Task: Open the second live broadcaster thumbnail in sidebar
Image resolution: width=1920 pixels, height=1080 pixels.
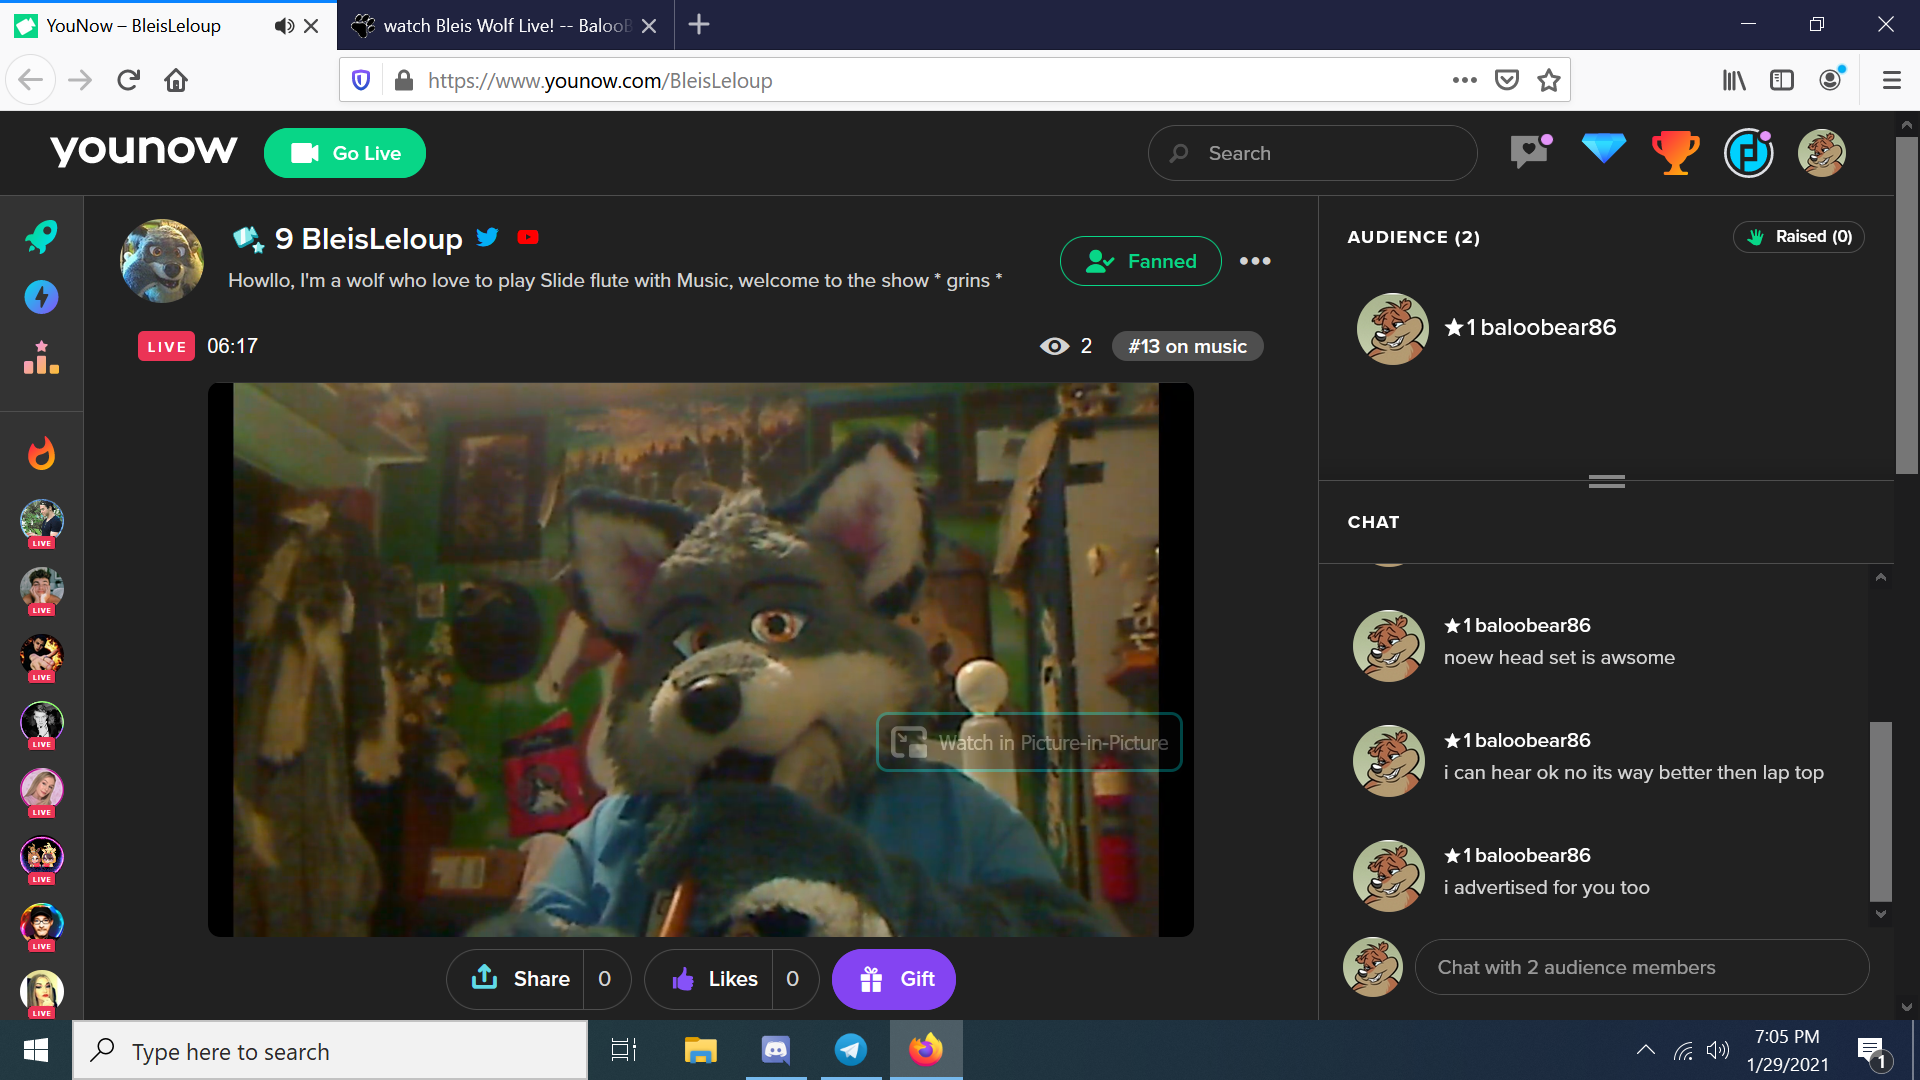Action: point(42,590)
